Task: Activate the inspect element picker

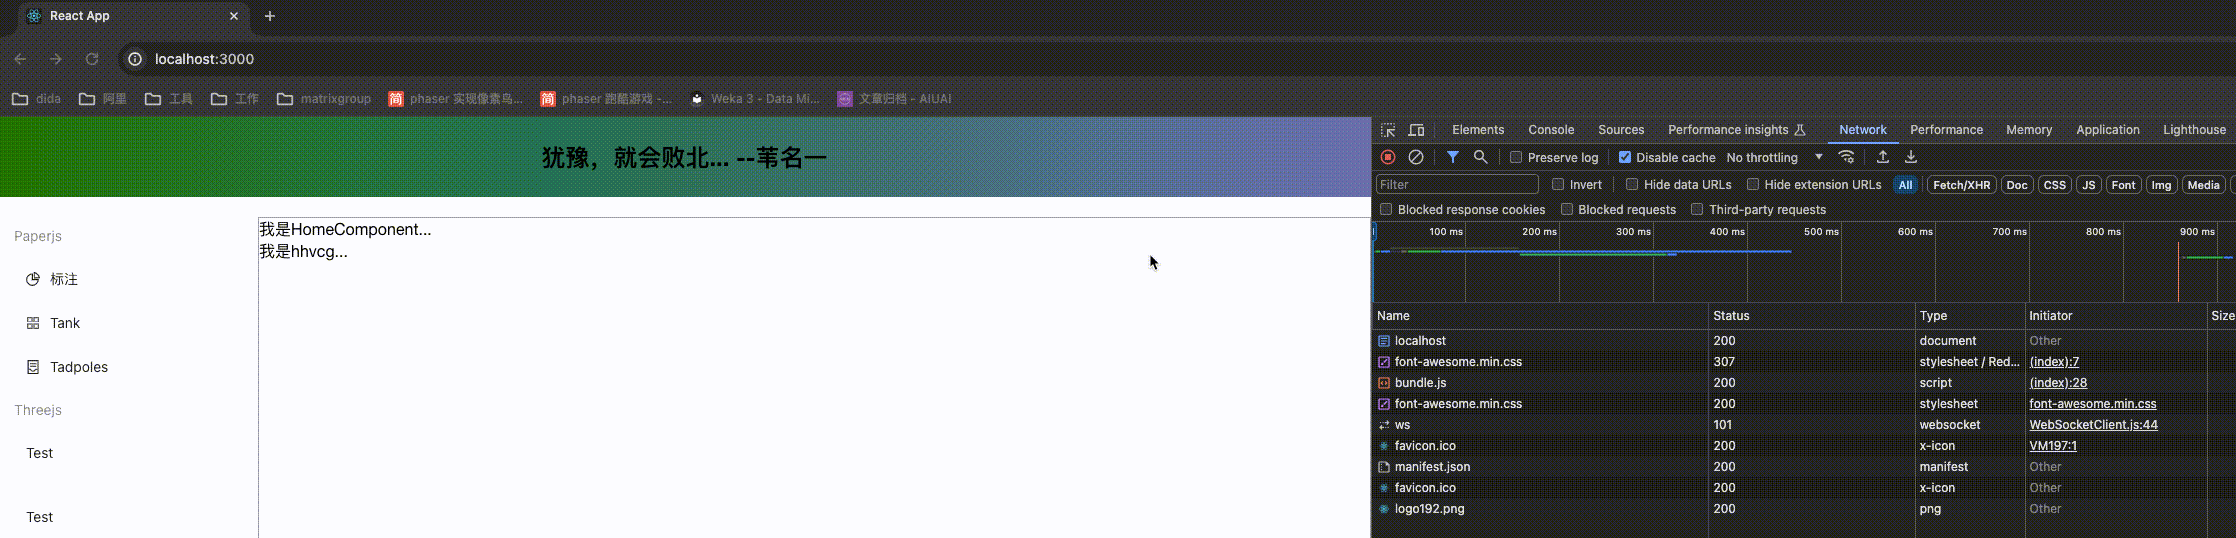Action: (1388, 130)
